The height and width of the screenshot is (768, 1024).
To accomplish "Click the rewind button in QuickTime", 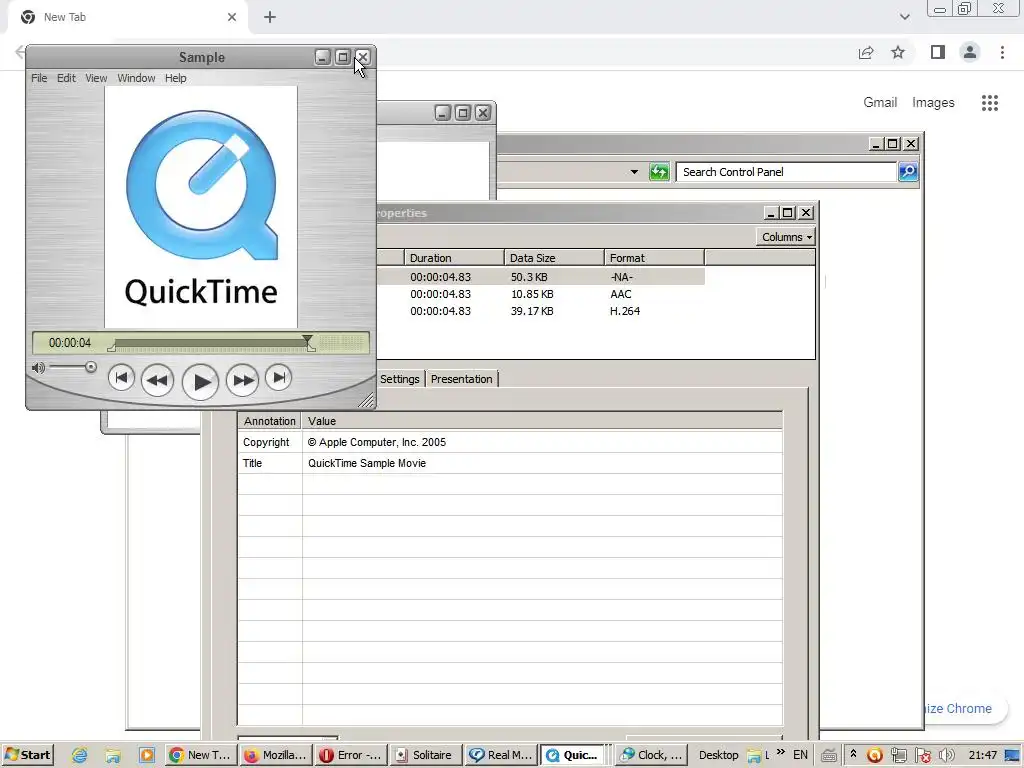I will point(157,380).
